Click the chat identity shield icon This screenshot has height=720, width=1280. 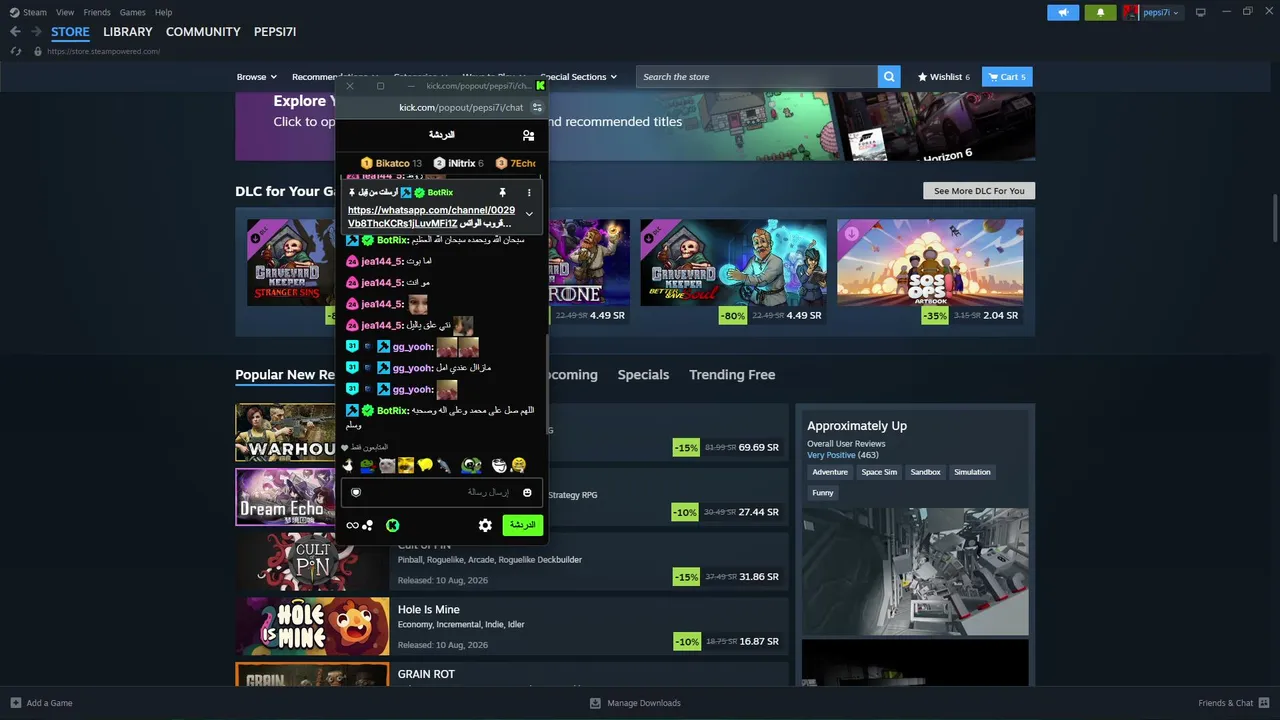coord(356,492)
